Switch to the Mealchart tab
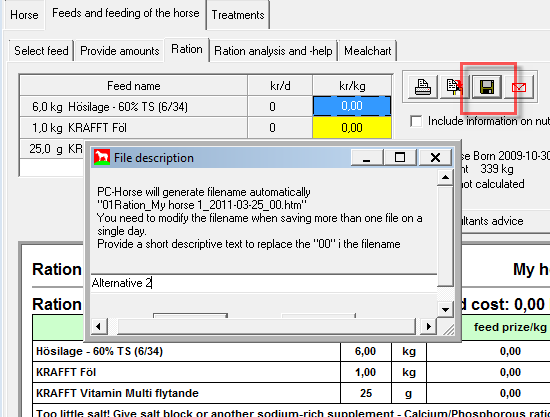The image size is (550, 417). [367, 51]
